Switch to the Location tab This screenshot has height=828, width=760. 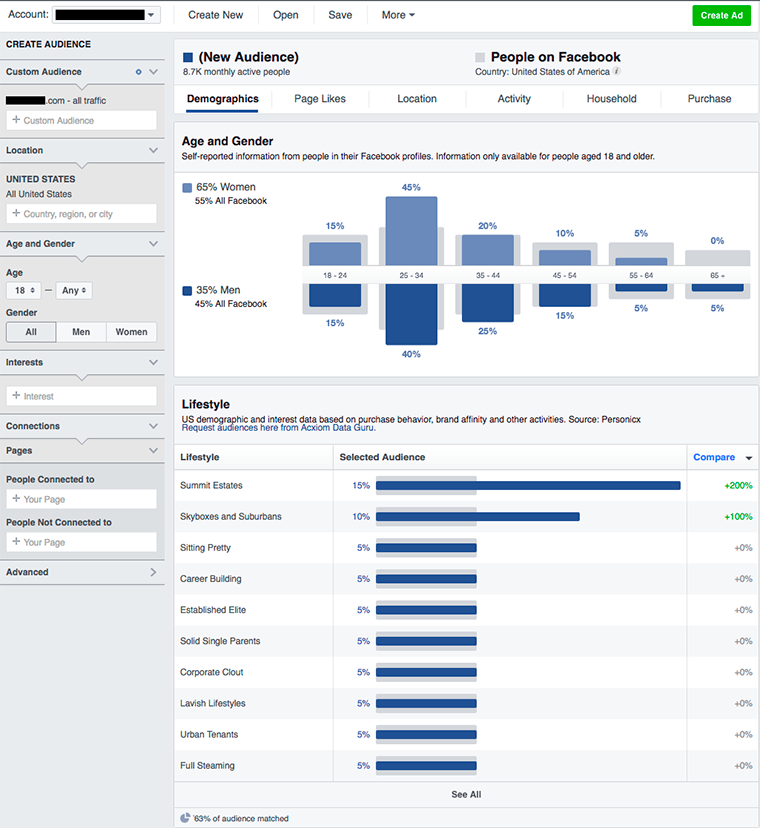417,99
